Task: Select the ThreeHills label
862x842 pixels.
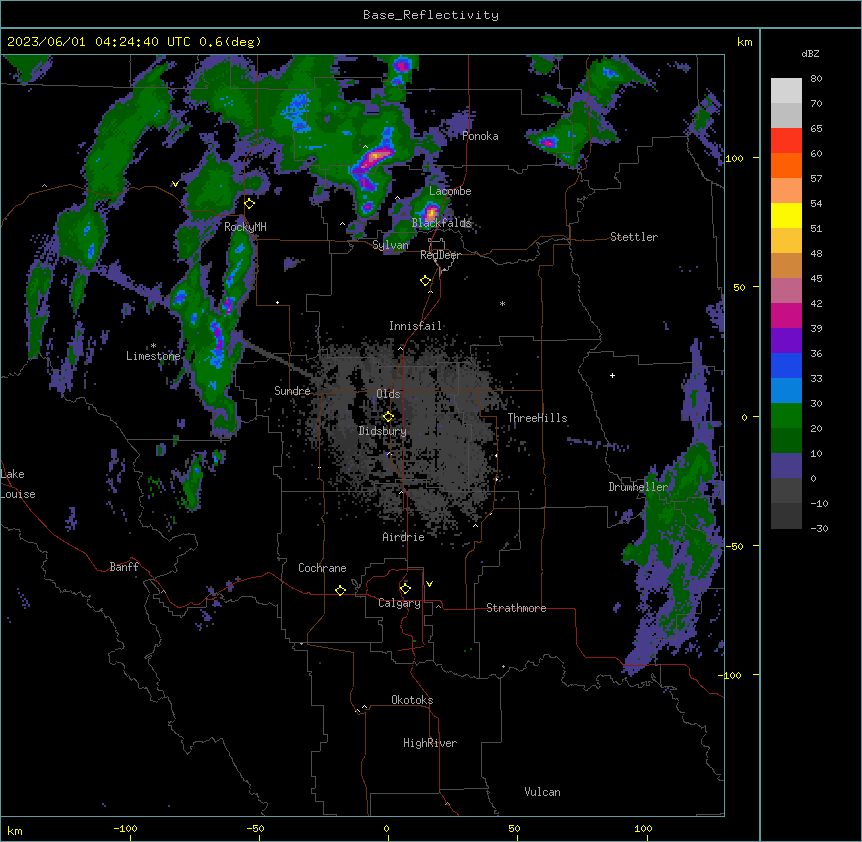Action: pos(537,418)
